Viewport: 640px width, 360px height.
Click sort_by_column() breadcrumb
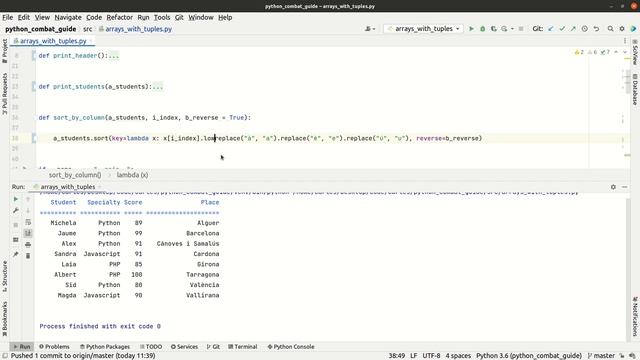click(x=75, y=175)
